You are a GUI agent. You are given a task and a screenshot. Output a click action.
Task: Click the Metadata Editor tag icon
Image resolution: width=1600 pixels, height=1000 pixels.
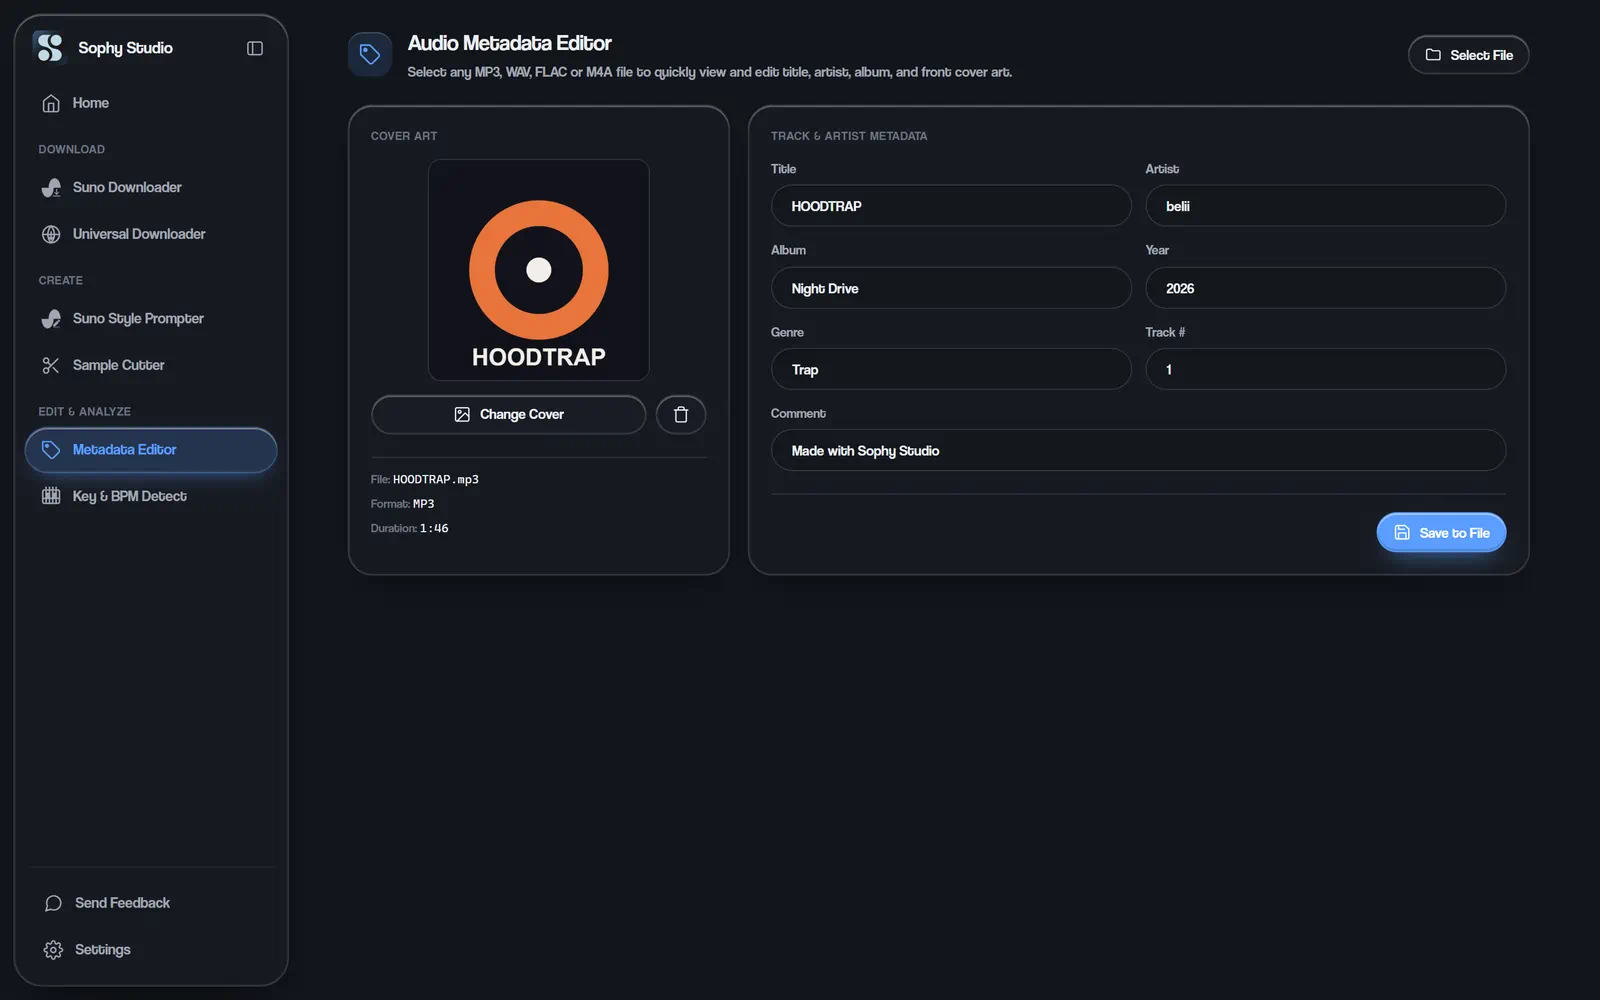[51, 450]
